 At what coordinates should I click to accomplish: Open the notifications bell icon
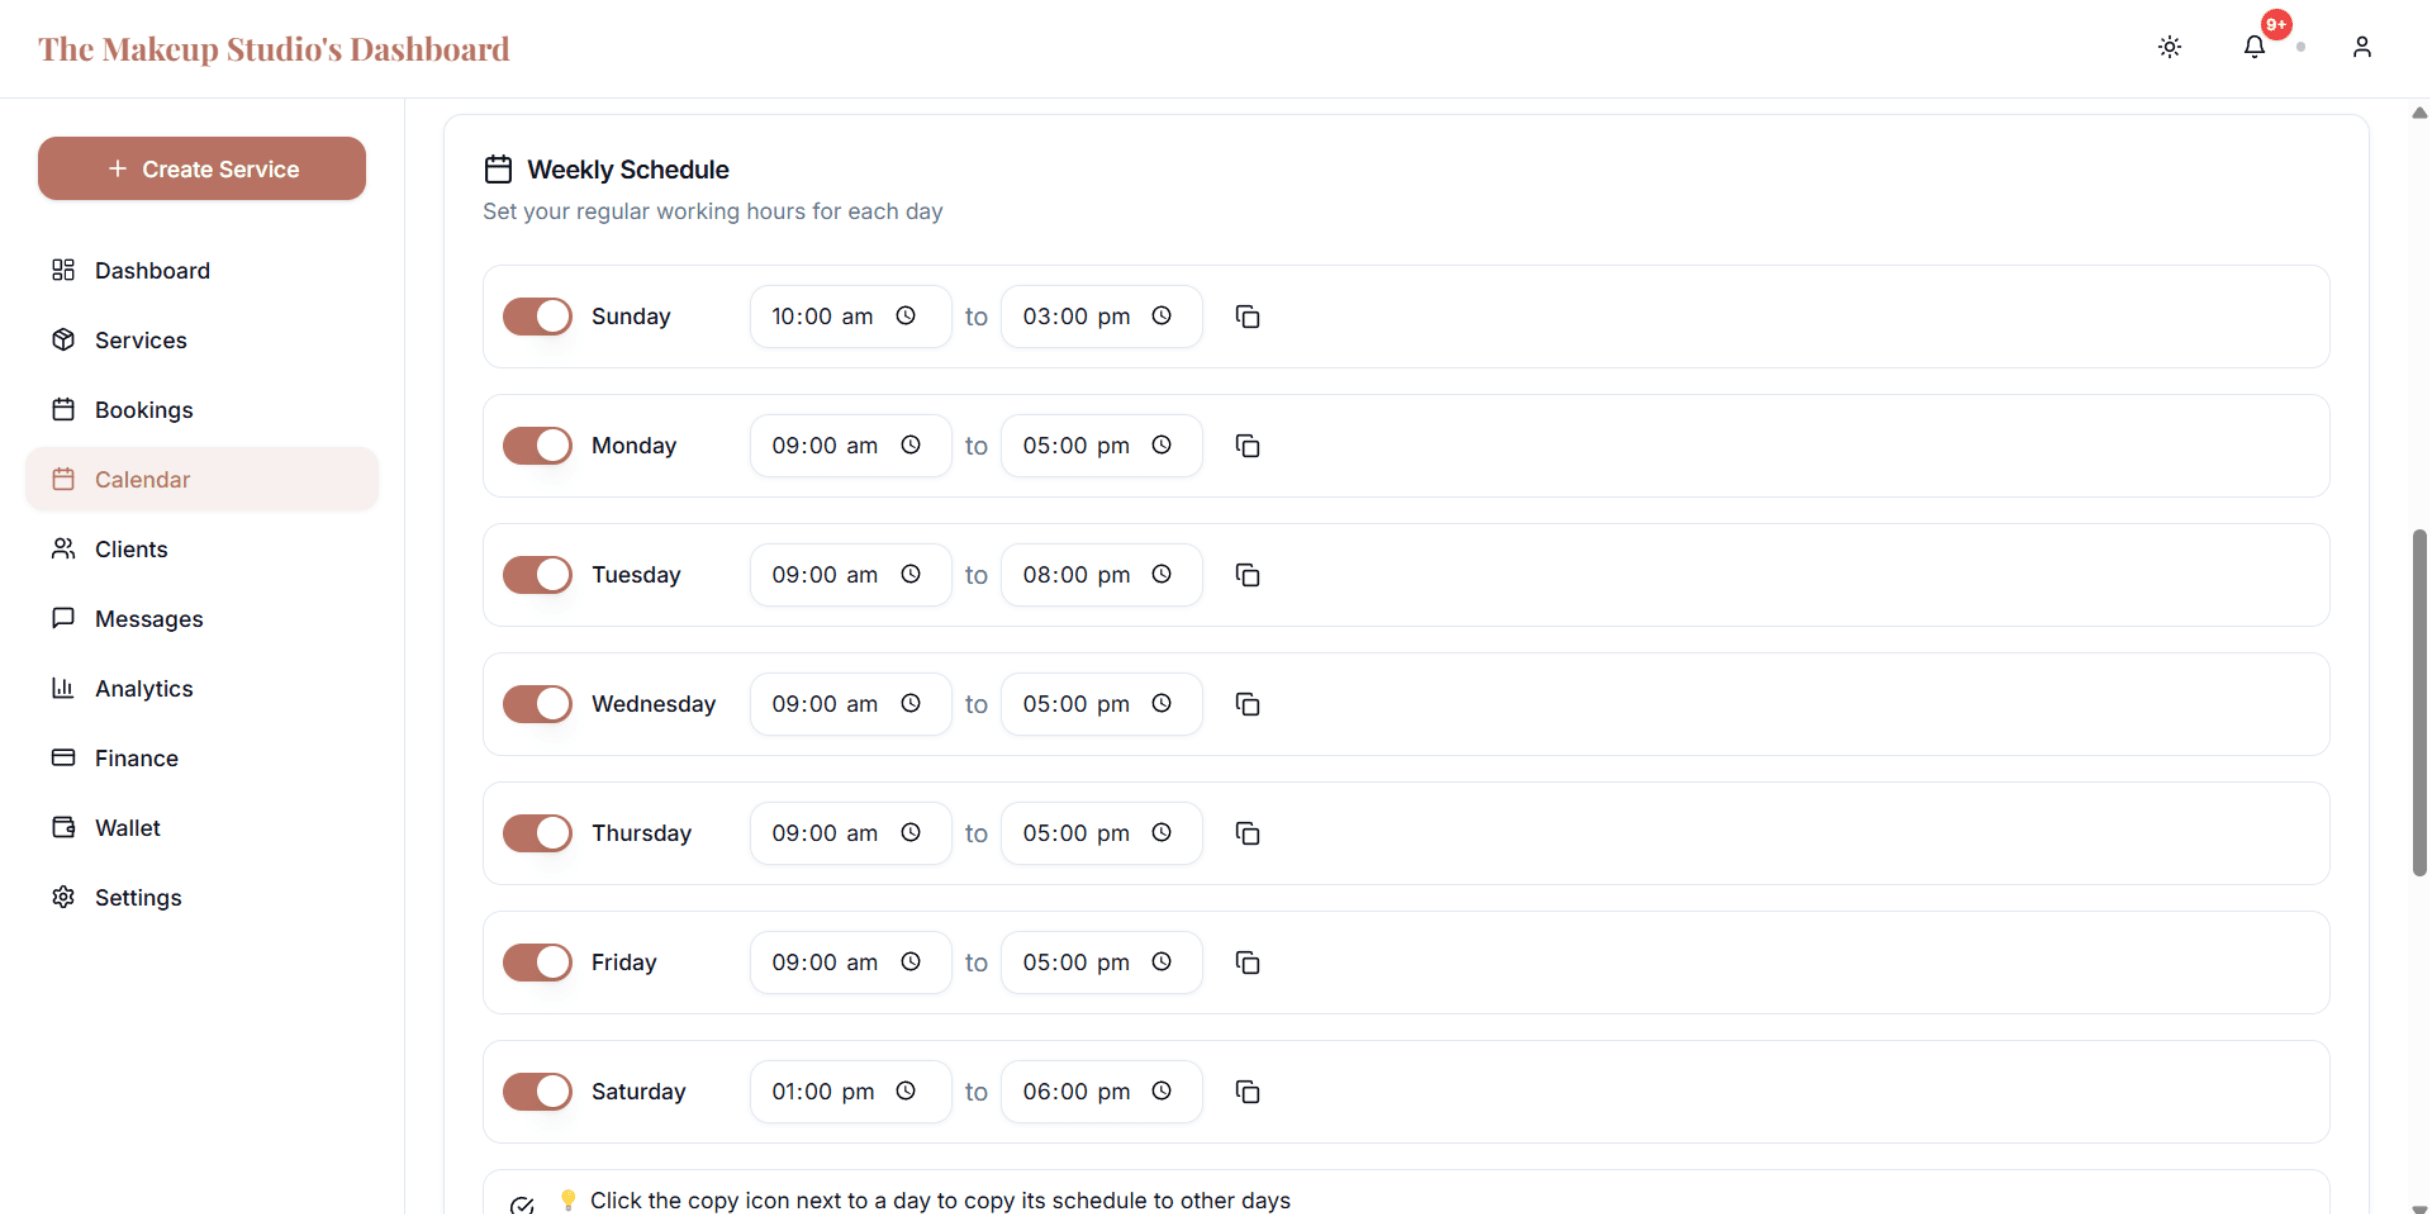click(2253, 47)
